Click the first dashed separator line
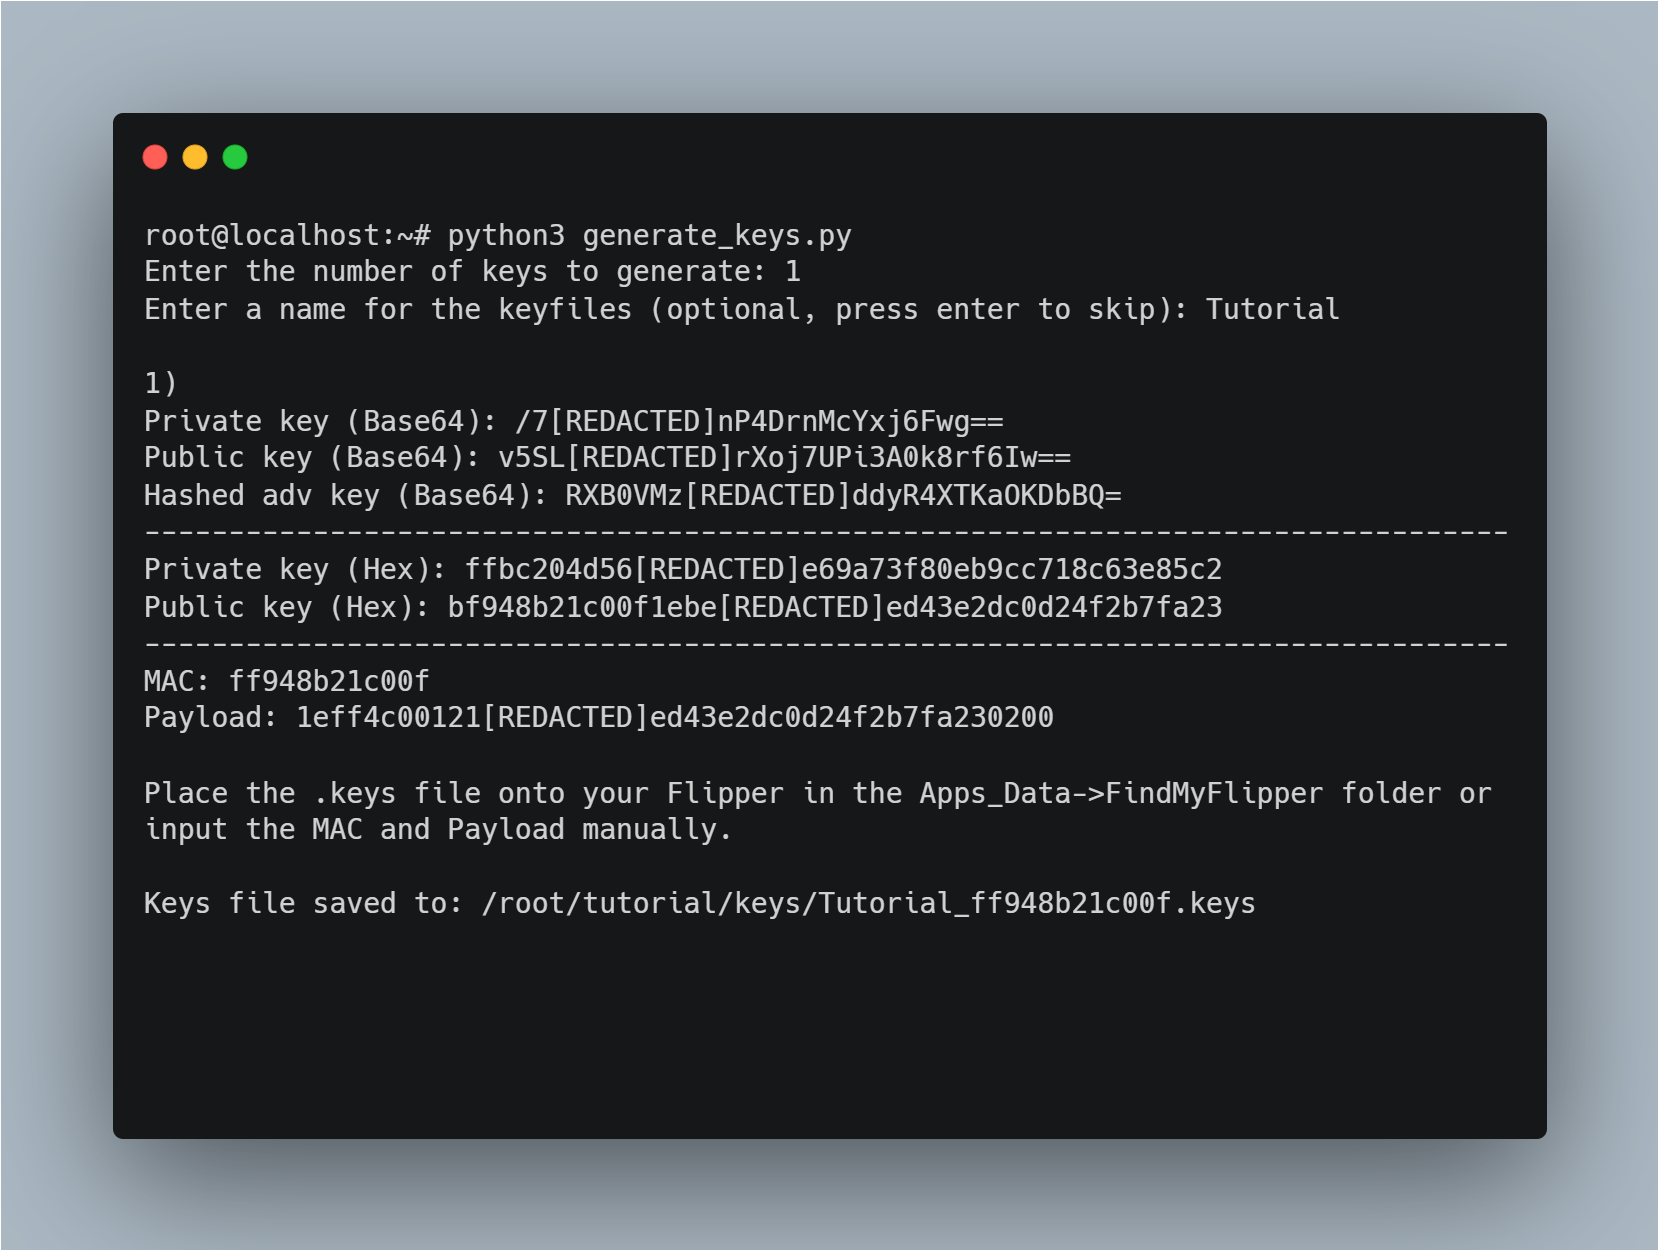 (826, 533)
